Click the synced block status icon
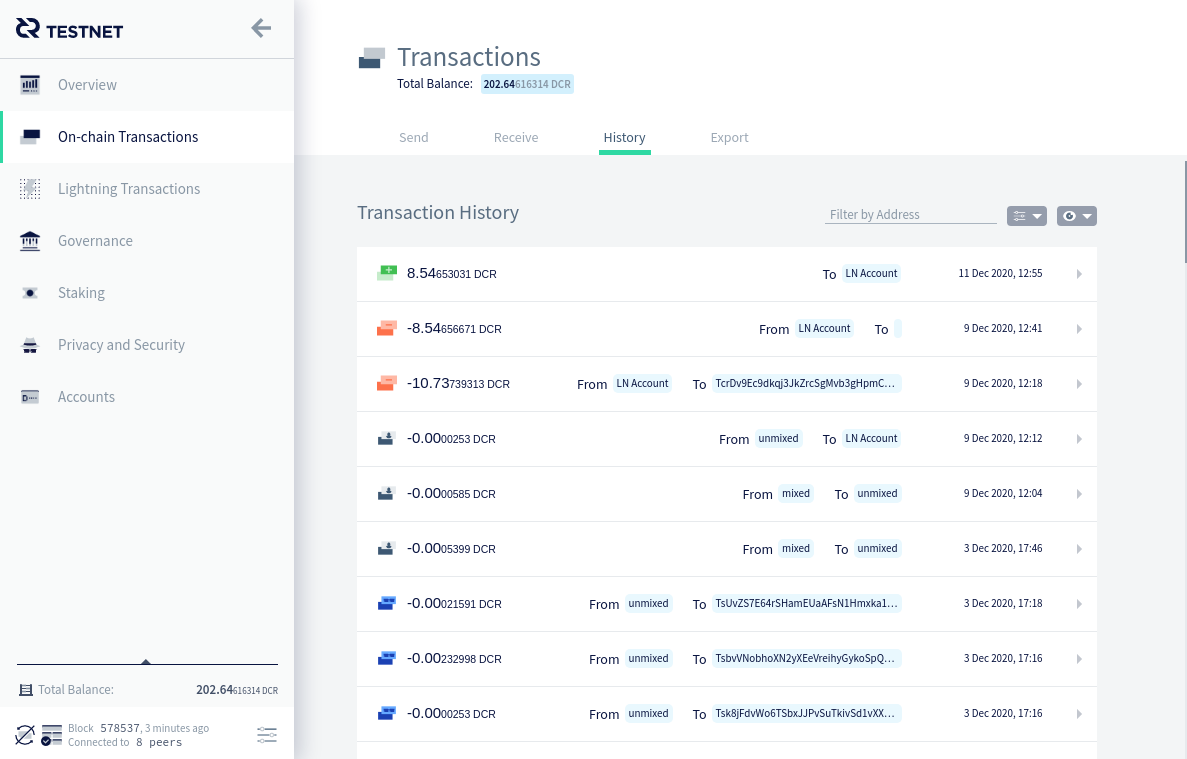 (51, 735)
